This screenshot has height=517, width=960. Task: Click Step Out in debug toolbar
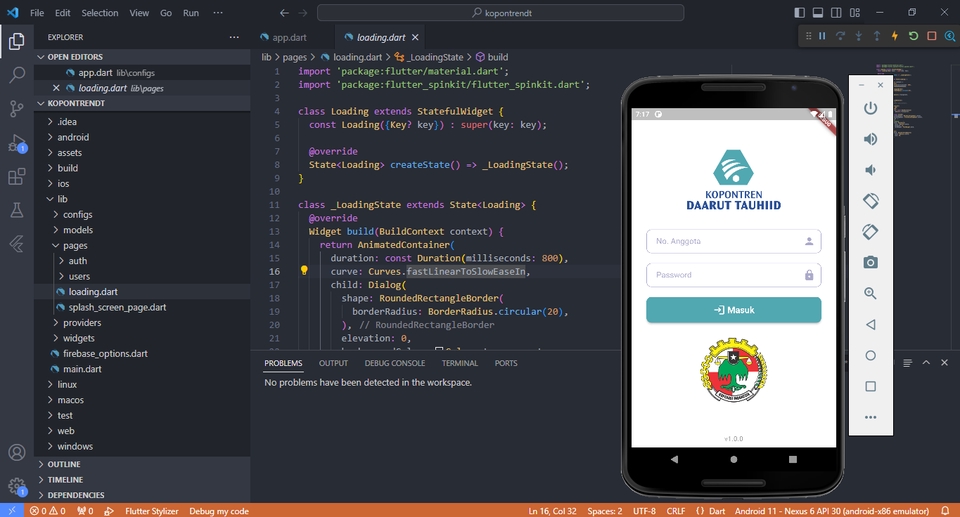[x=877, y=36]
